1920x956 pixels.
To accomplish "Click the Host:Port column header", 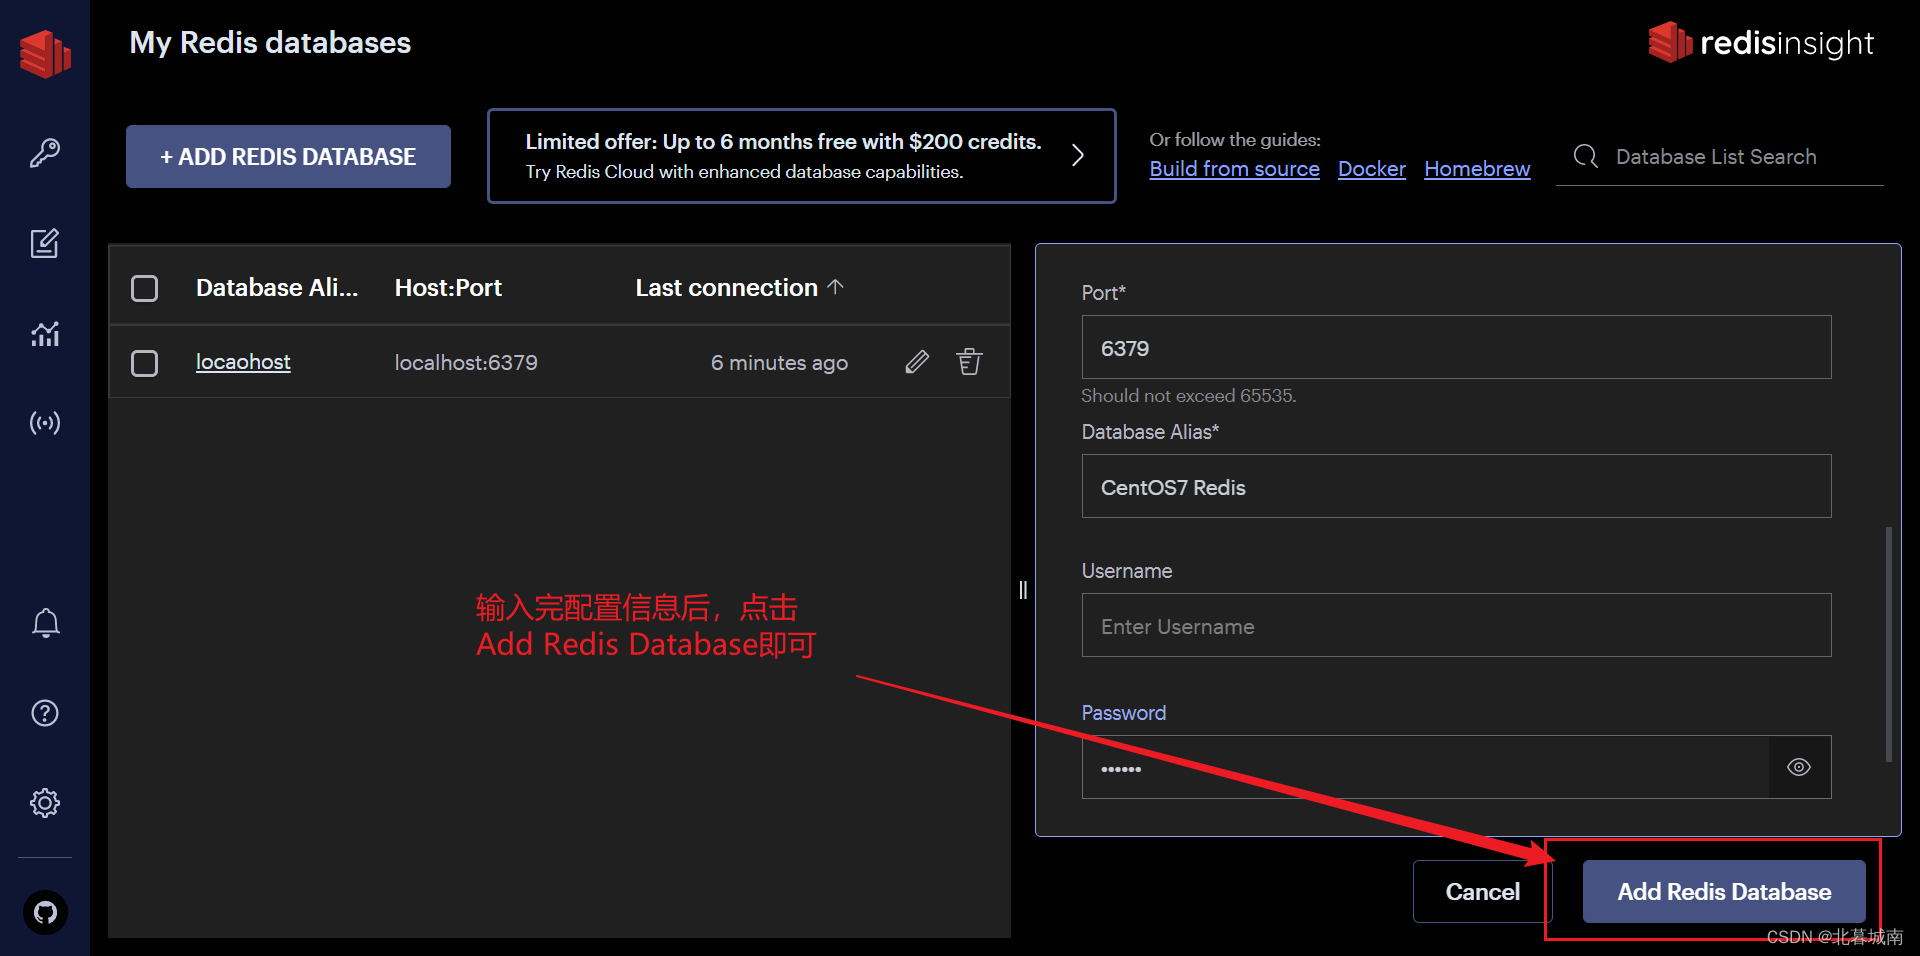I will coord(448,288).
